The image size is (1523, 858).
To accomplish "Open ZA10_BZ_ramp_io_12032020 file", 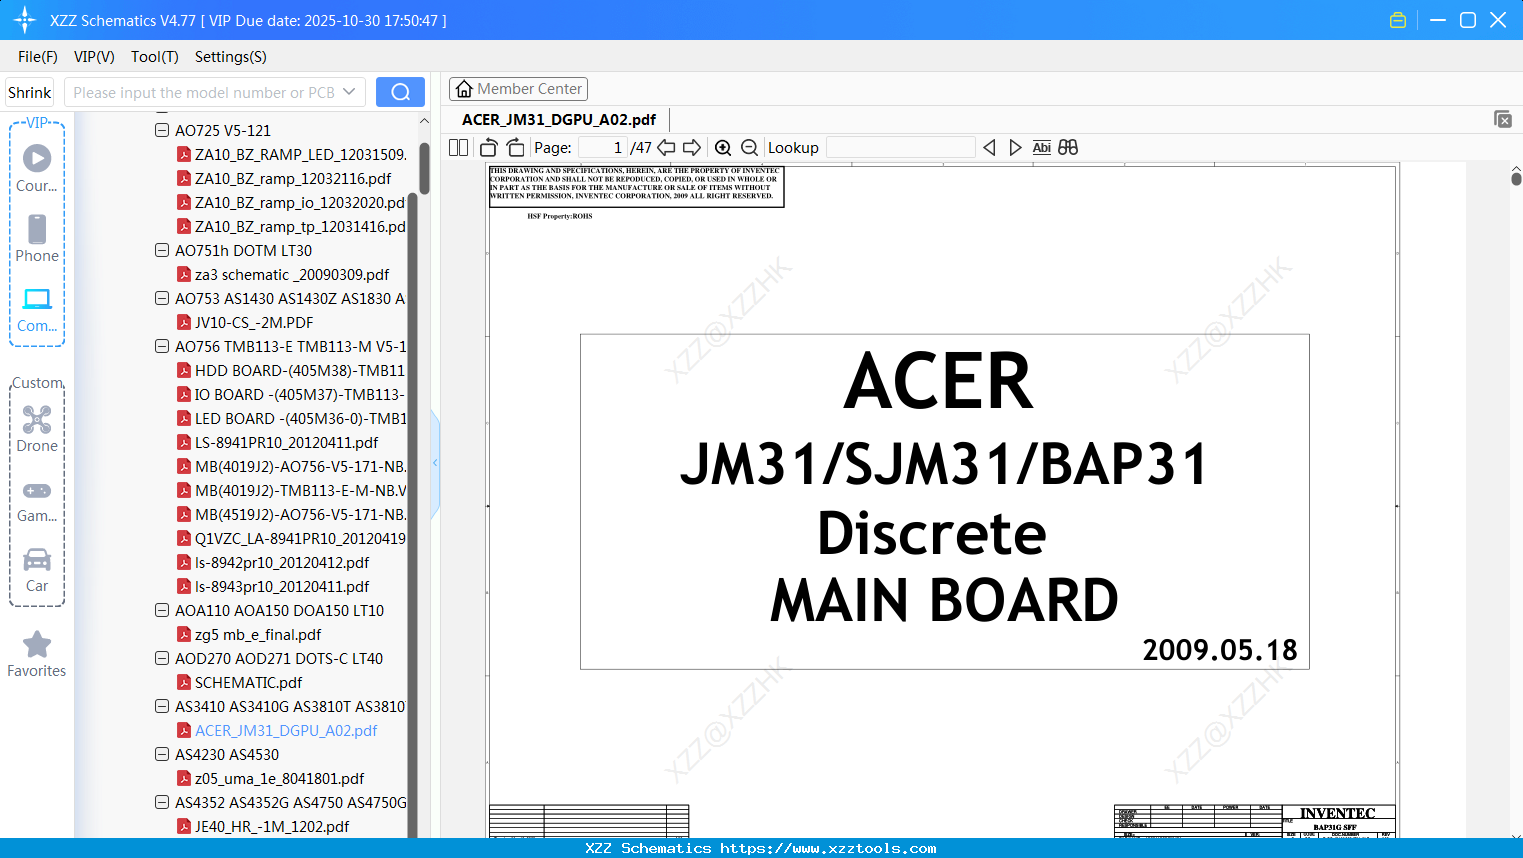I will coord(300,202).
